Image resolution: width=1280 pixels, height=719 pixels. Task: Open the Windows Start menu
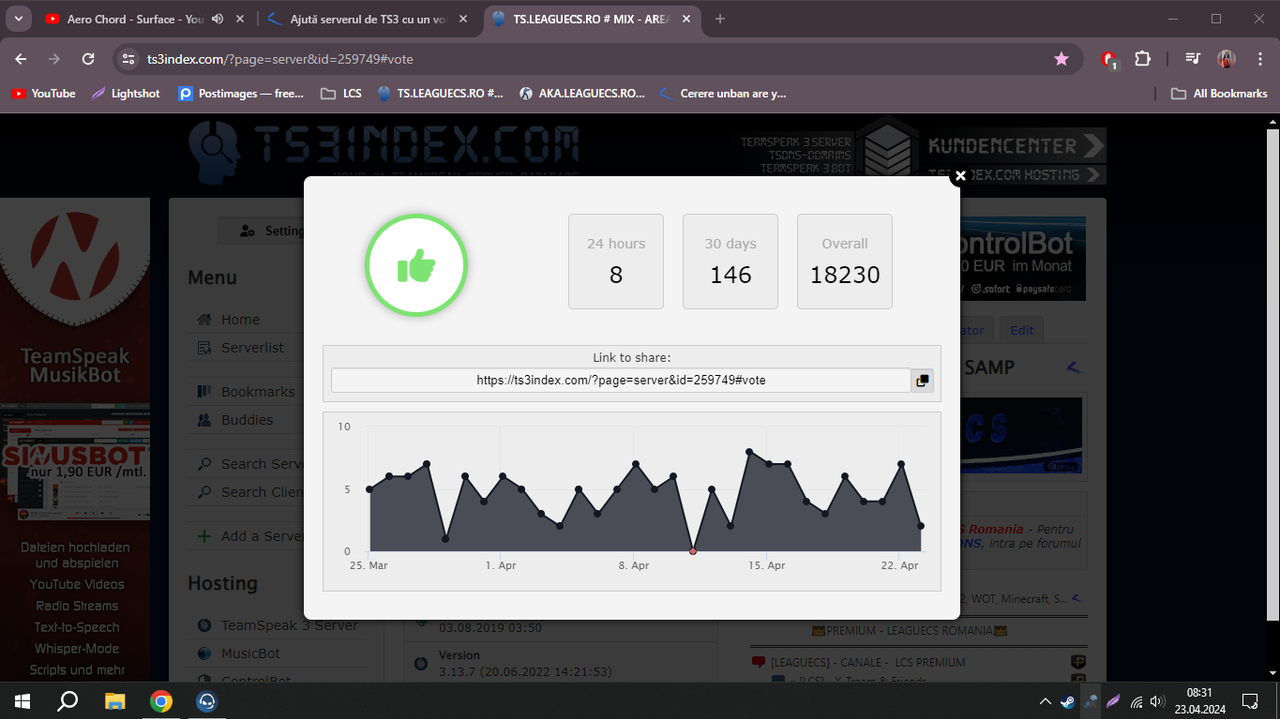(22, 700)
